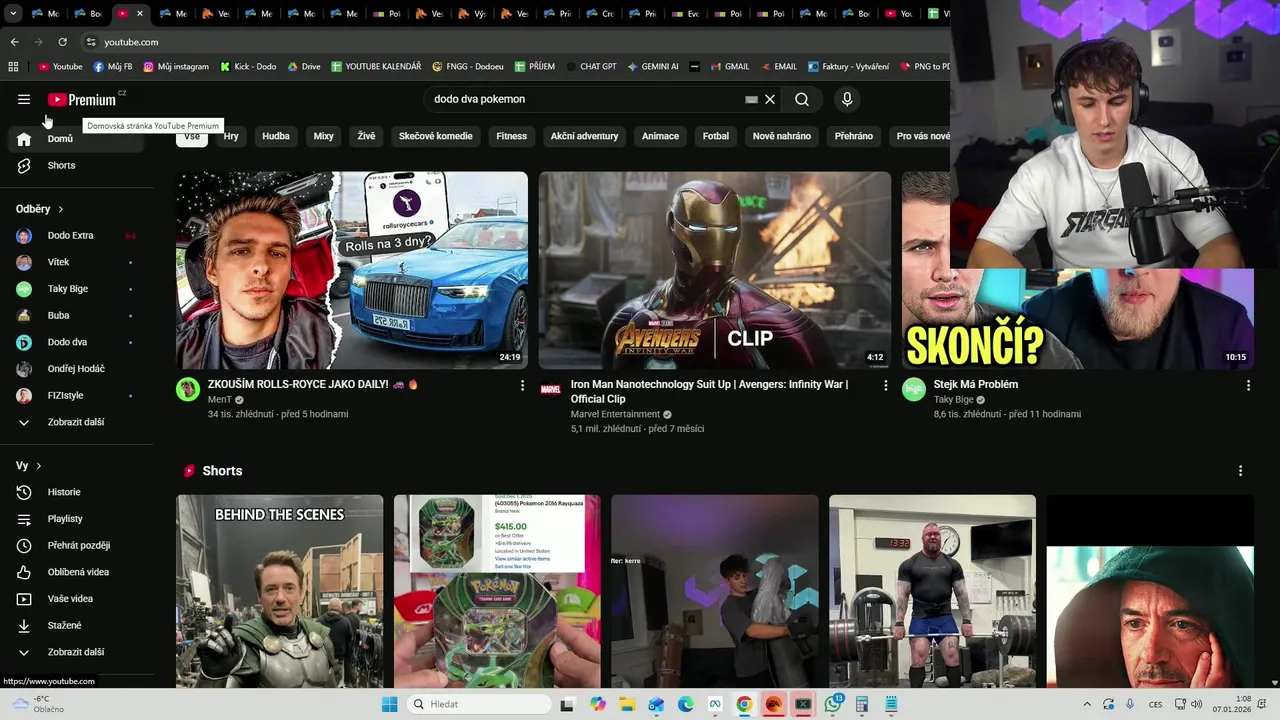This screenshot has width=1280, height=720.
Task: Open the Iron Man Nanotechnology Suit Up thumbnail
Action: point(715,271)
